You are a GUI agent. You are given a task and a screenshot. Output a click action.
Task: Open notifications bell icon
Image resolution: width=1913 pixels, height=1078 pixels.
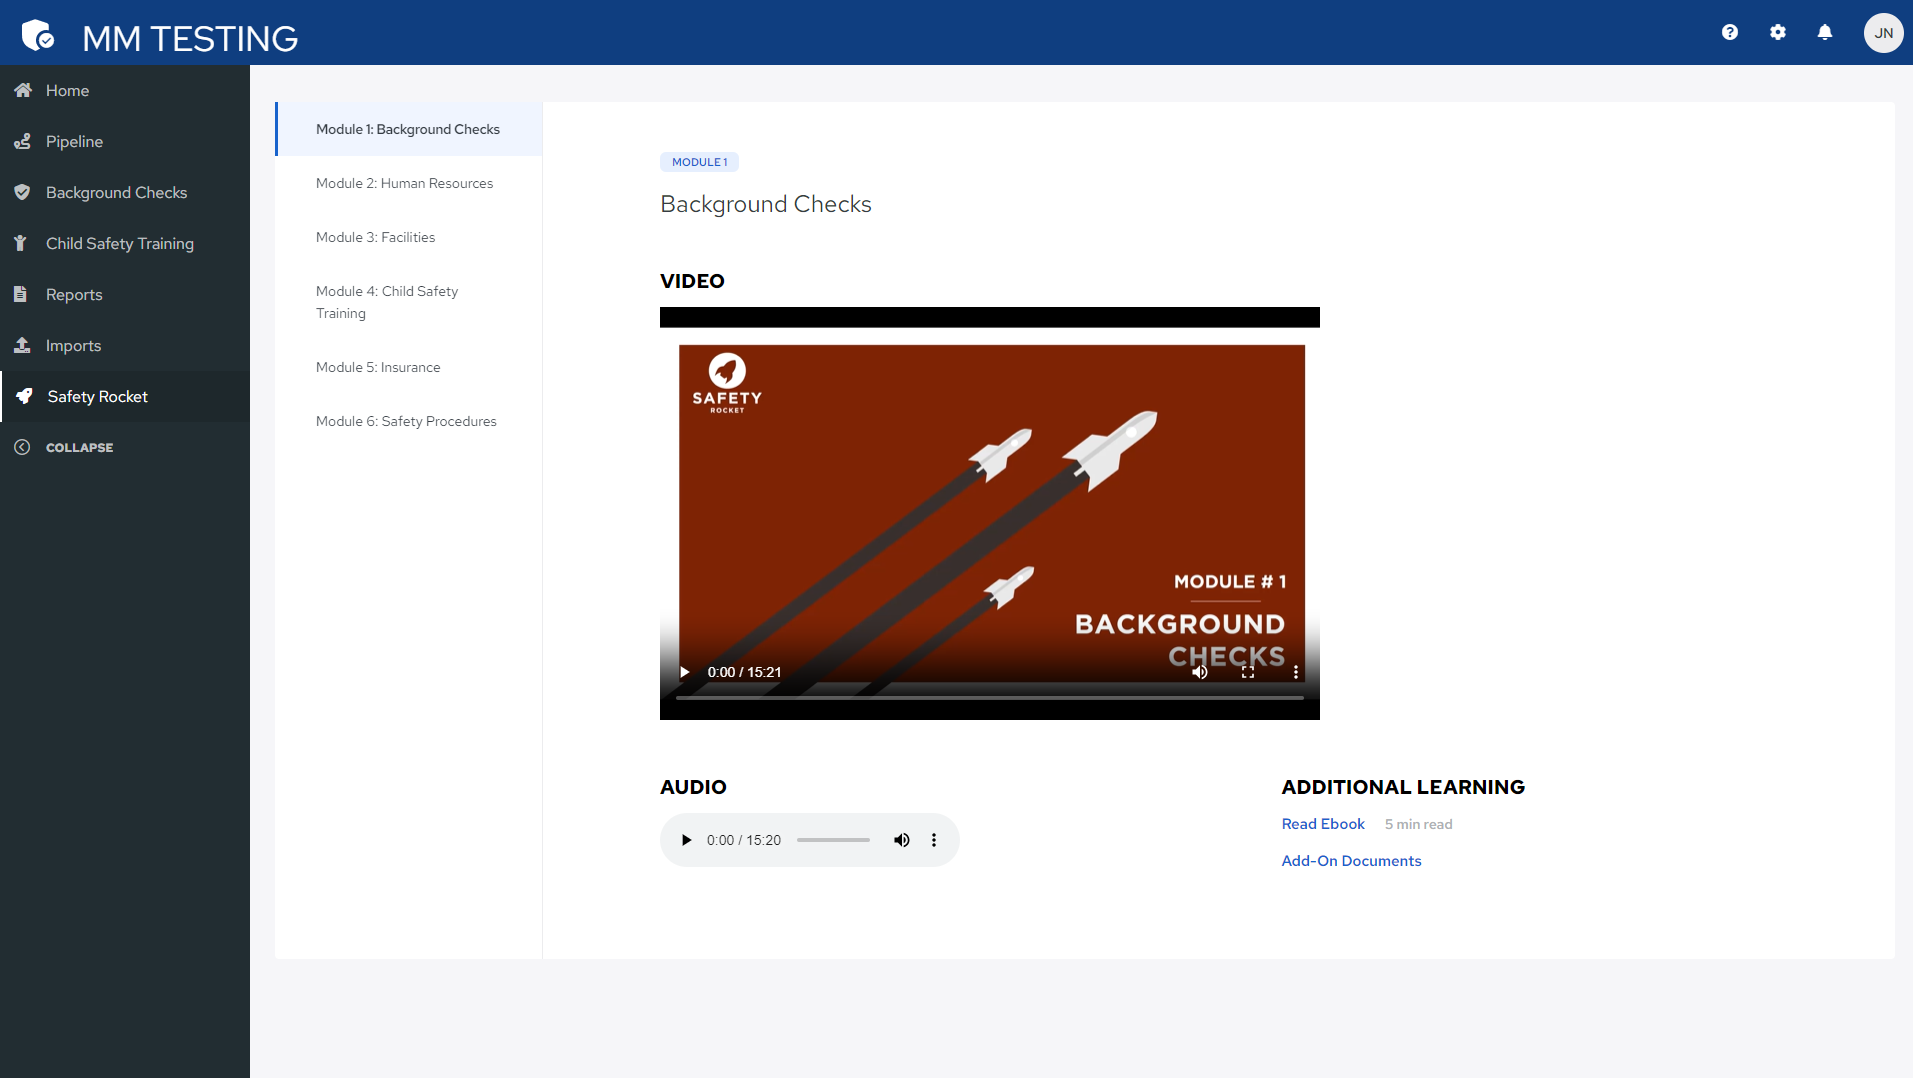[1824, 32]
